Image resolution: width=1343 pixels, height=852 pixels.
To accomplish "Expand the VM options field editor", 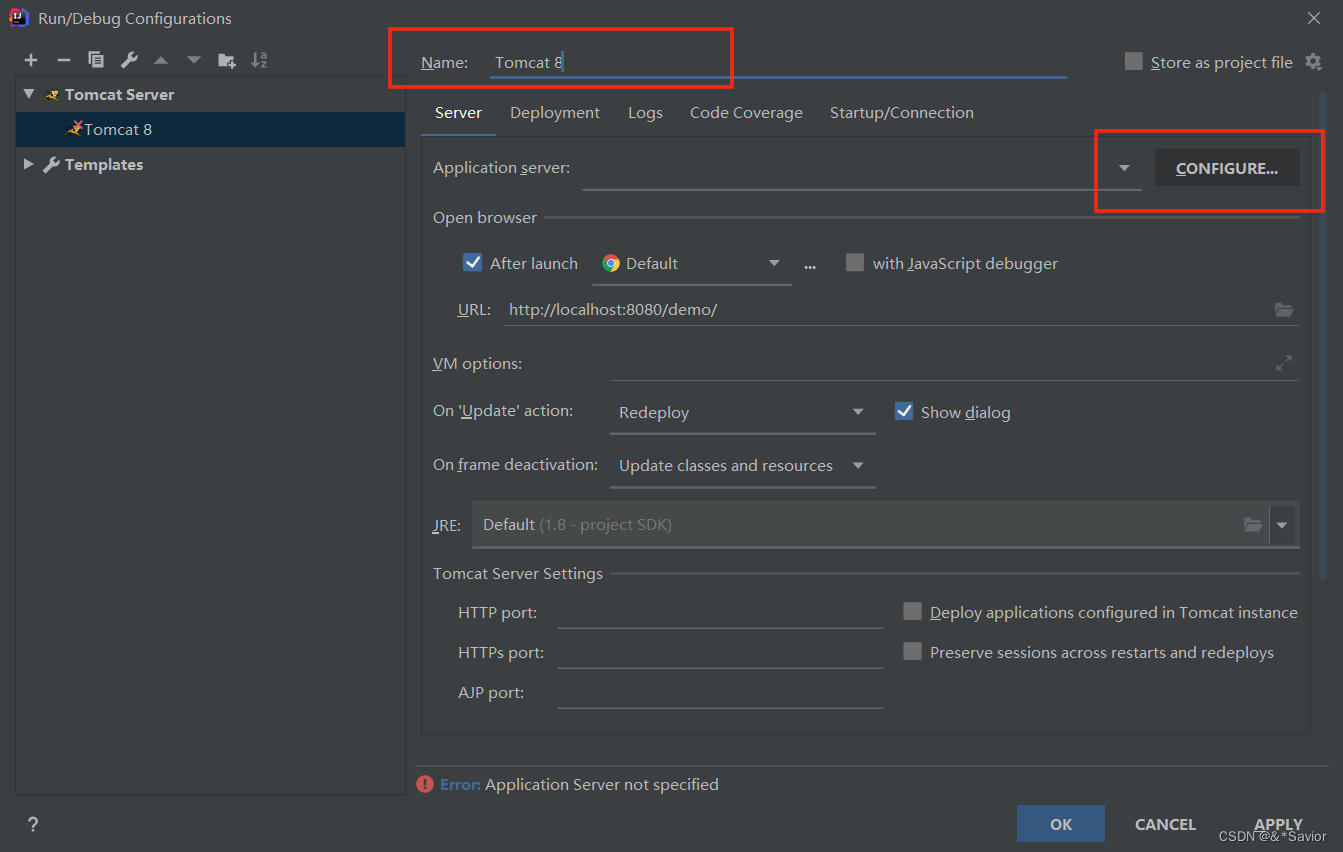I will click(x=1284, y=363).
